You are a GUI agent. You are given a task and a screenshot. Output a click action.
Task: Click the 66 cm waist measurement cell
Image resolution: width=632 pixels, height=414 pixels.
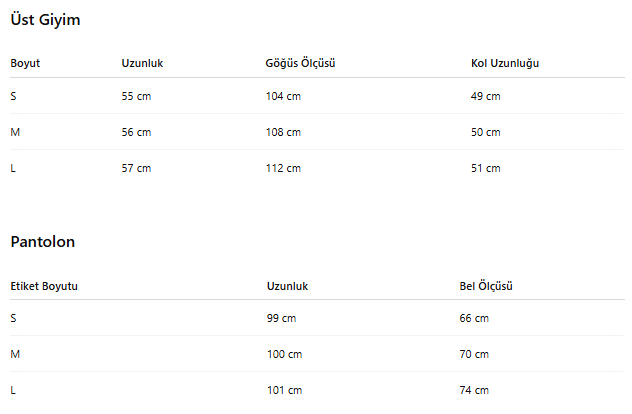[474, 318]
